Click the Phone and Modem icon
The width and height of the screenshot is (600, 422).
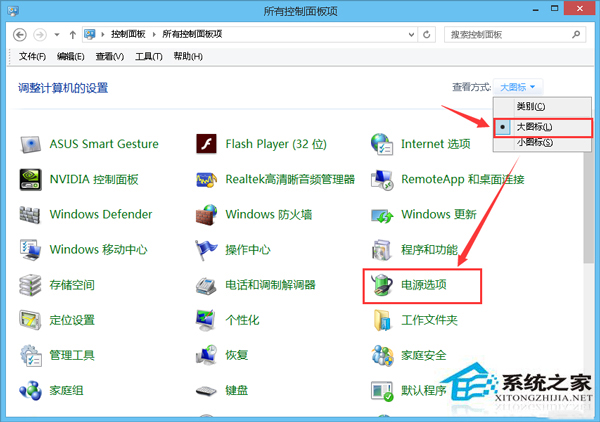pos(206,285)
